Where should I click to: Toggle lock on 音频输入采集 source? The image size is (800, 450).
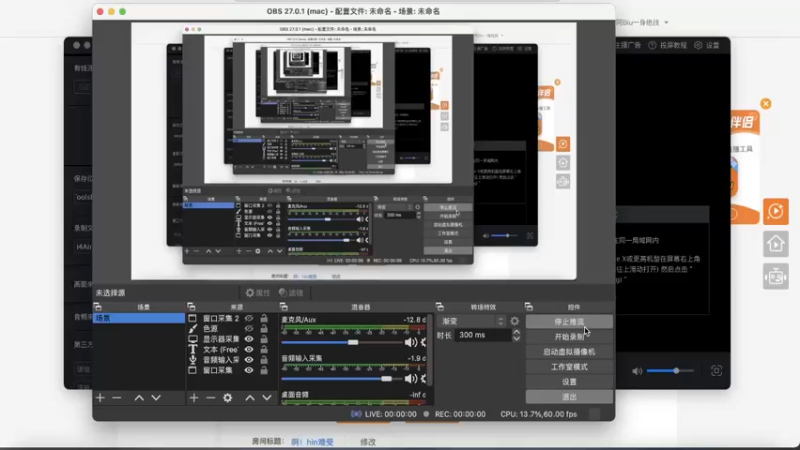264,360
